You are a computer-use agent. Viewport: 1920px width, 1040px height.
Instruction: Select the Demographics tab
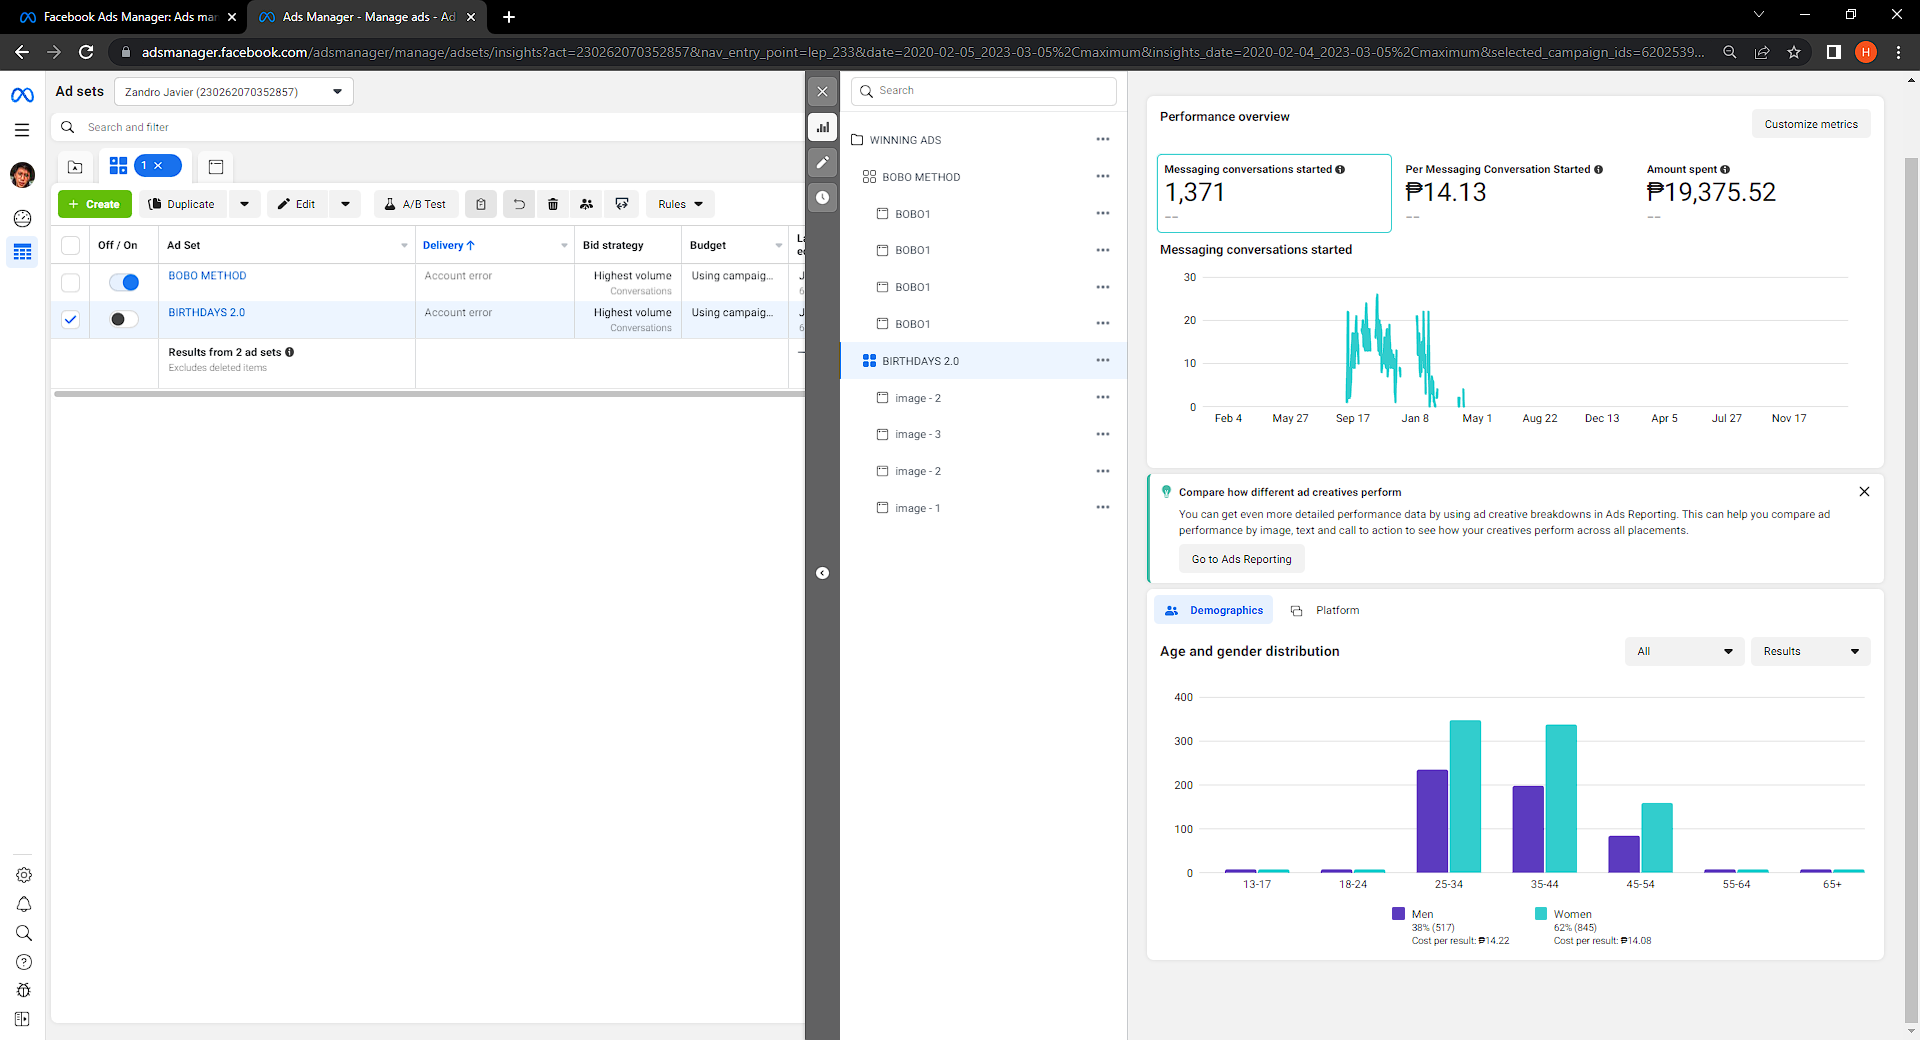pyautogui.click(x=1214, y=610)
